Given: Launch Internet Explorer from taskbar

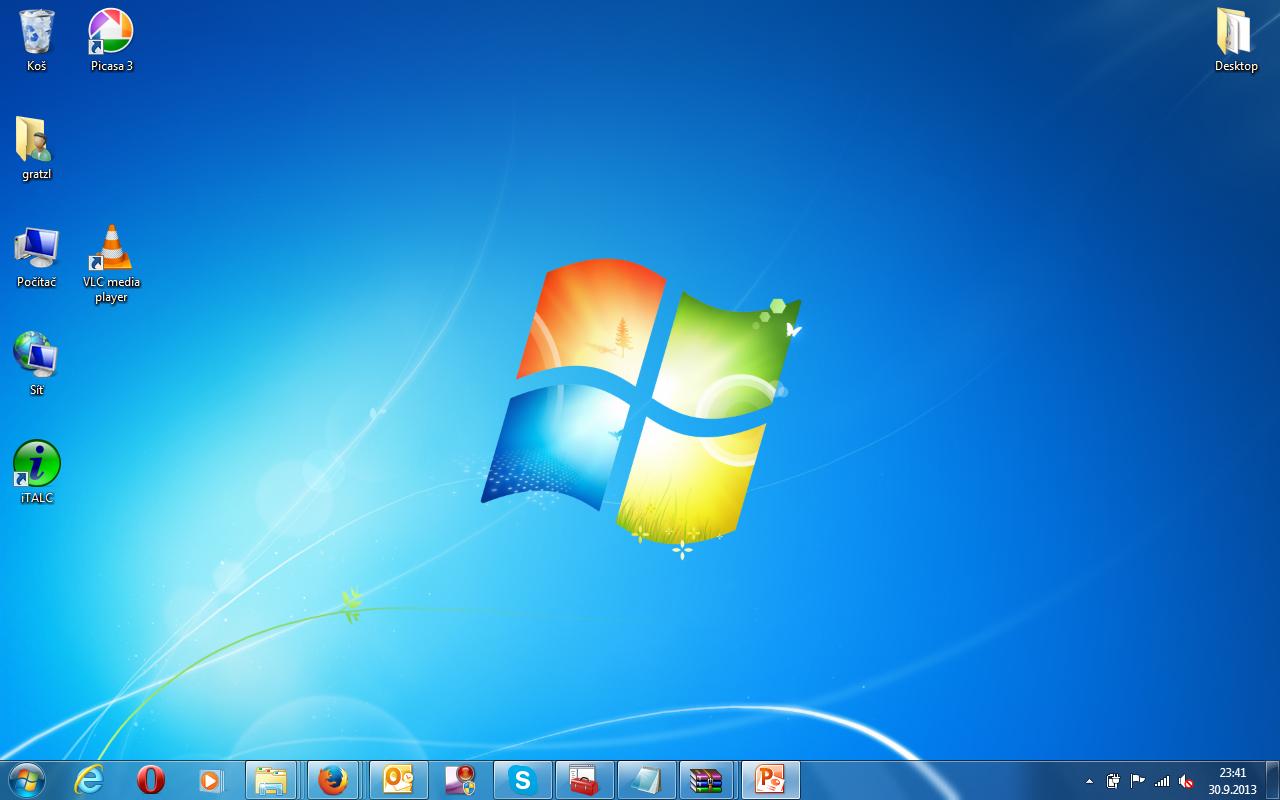Looking at the screenshot, I should (89, 780).
